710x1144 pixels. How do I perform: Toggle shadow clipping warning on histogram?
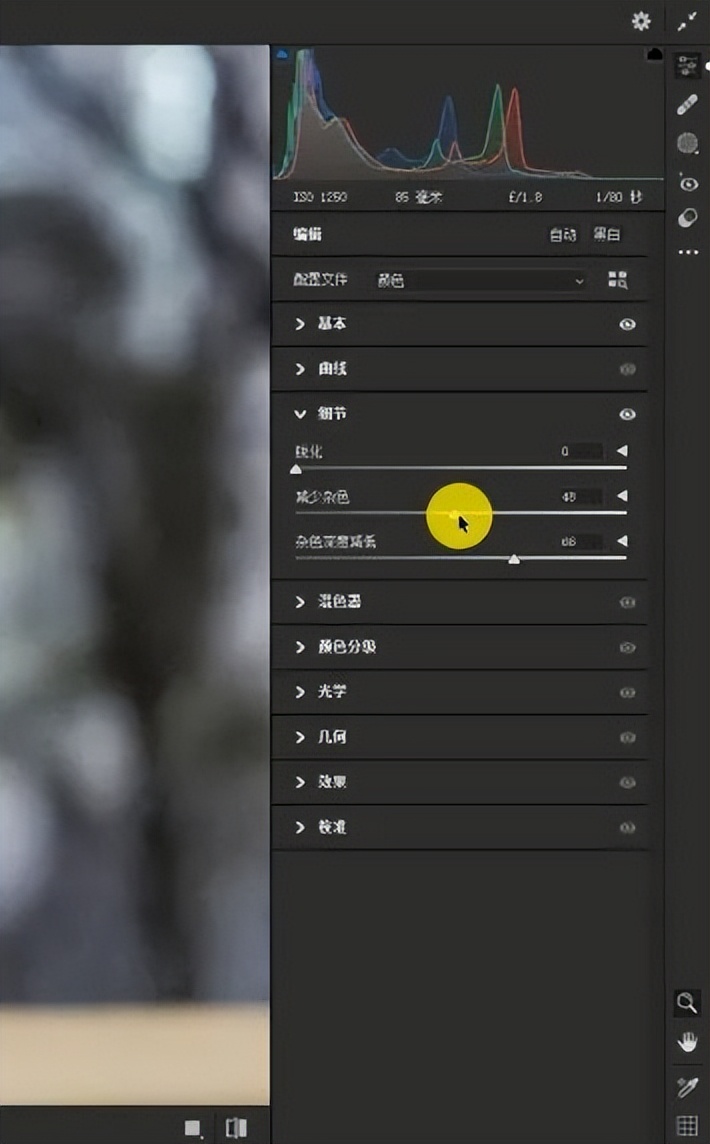pyautogui.click(x=282, y=54)
